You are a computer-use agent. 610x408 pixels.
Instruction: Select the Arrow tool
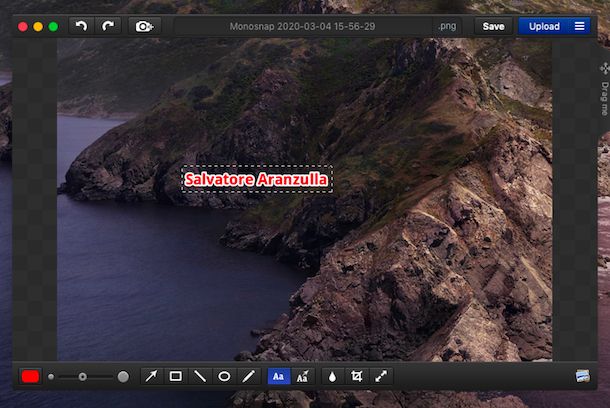click(x=151, y=376)
